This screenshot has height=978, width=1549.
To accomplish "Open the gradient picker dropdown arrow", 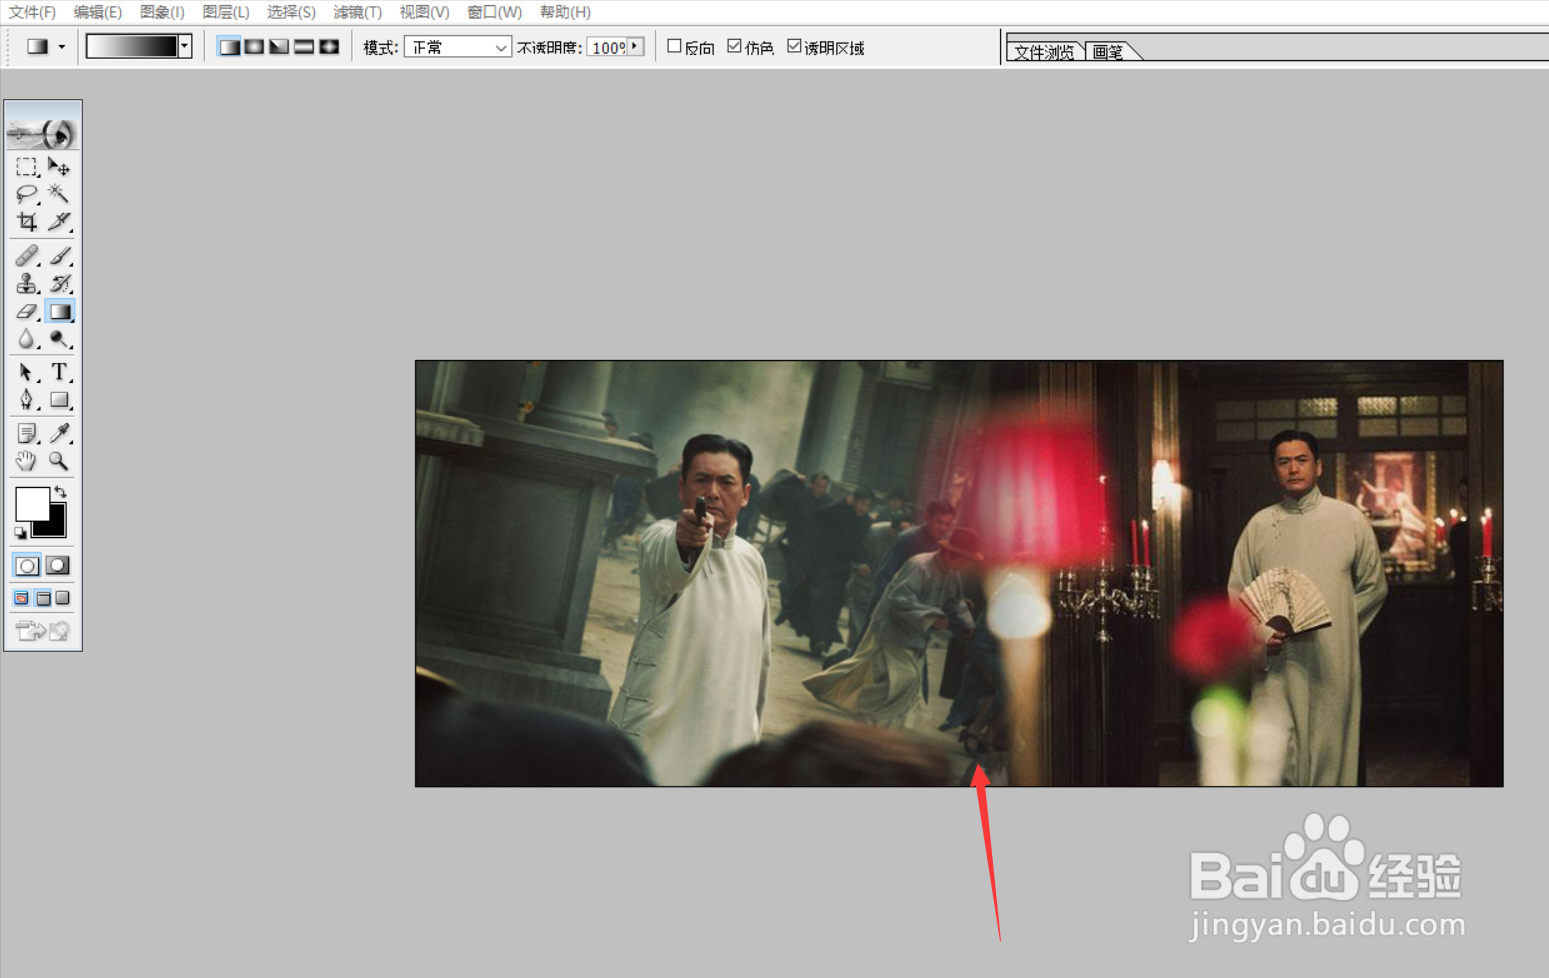I will 185,46.
